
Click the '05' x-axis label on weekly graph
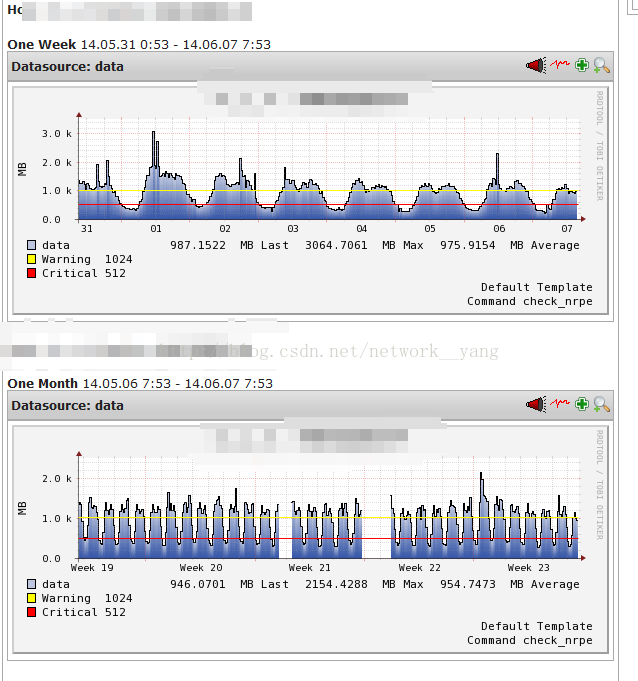click(430, 228)
